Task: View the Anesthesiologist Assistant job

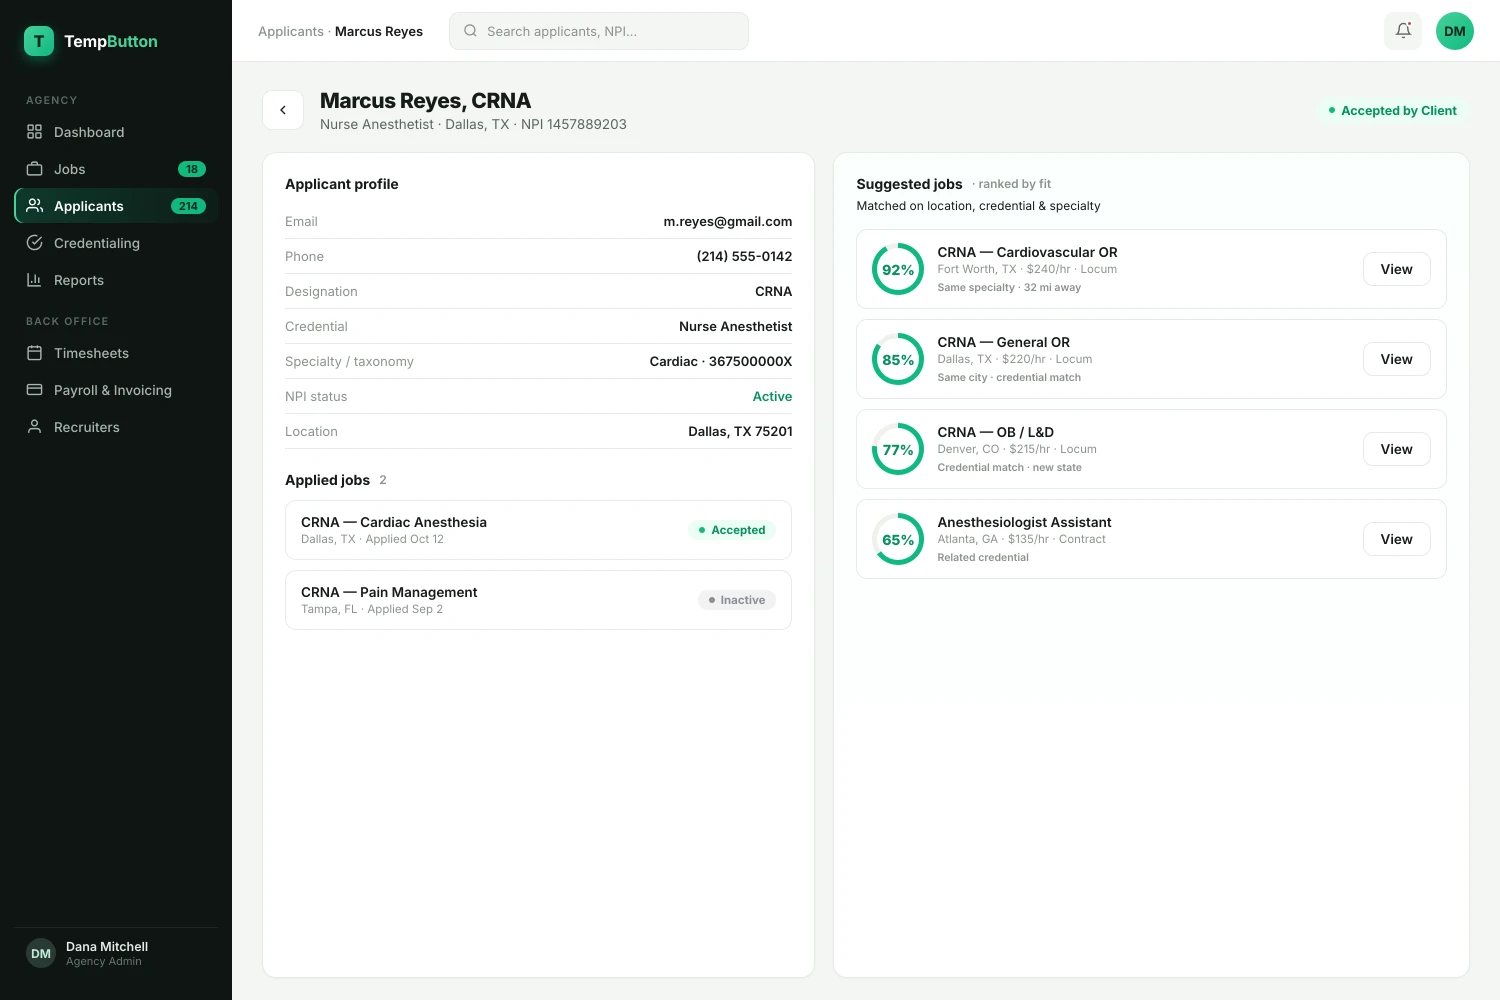Action: (x=1397, y=539)
